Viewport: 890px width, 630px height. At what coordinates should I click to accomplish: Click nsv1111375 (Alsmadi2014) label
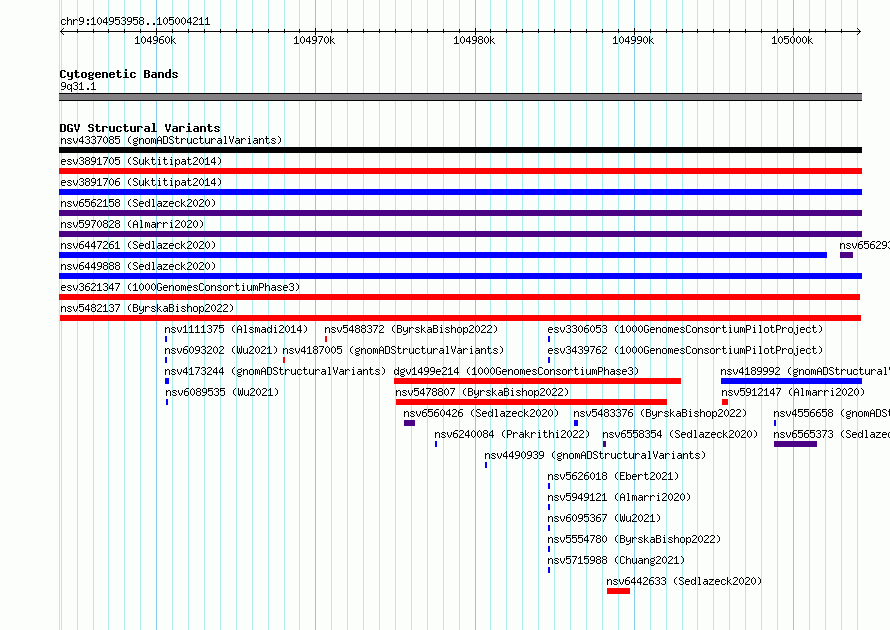[236, 329]
